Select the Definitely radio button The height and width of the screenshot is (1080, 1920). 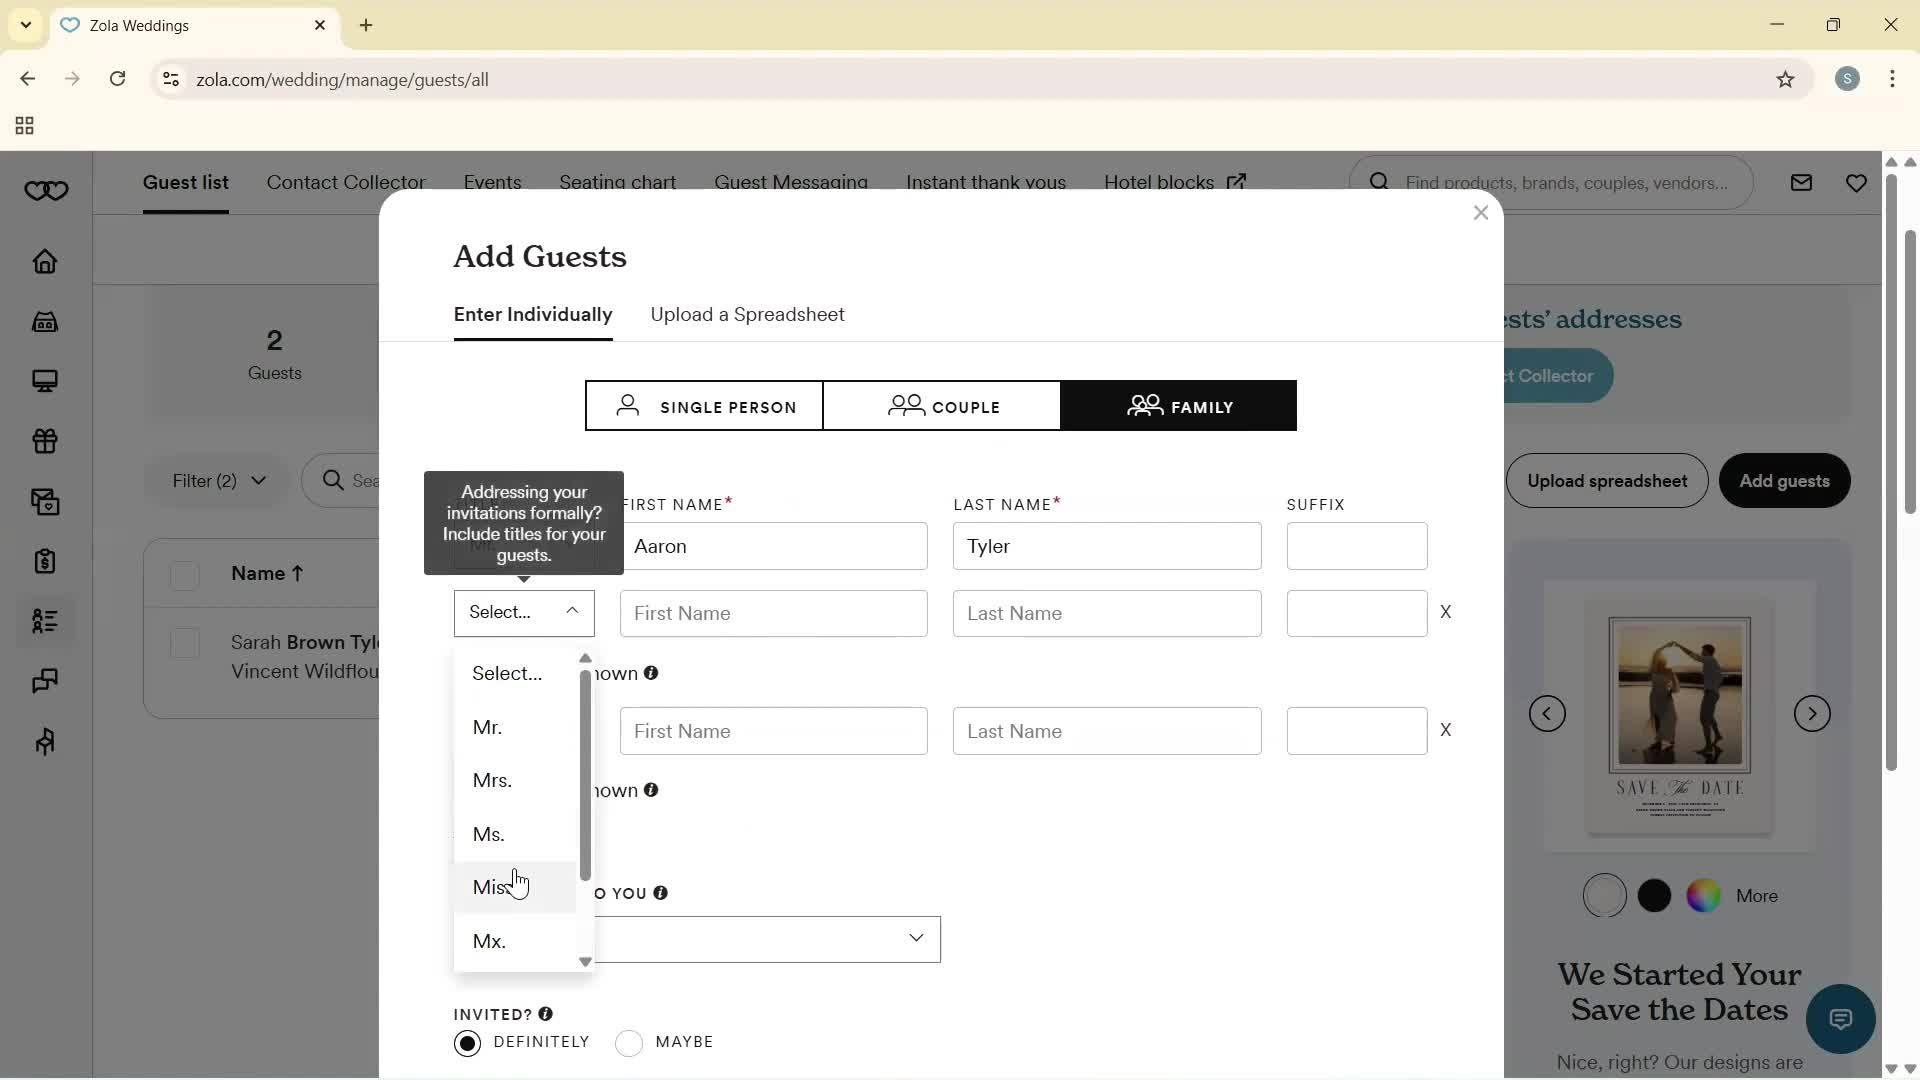click(x=467, y=1042)
